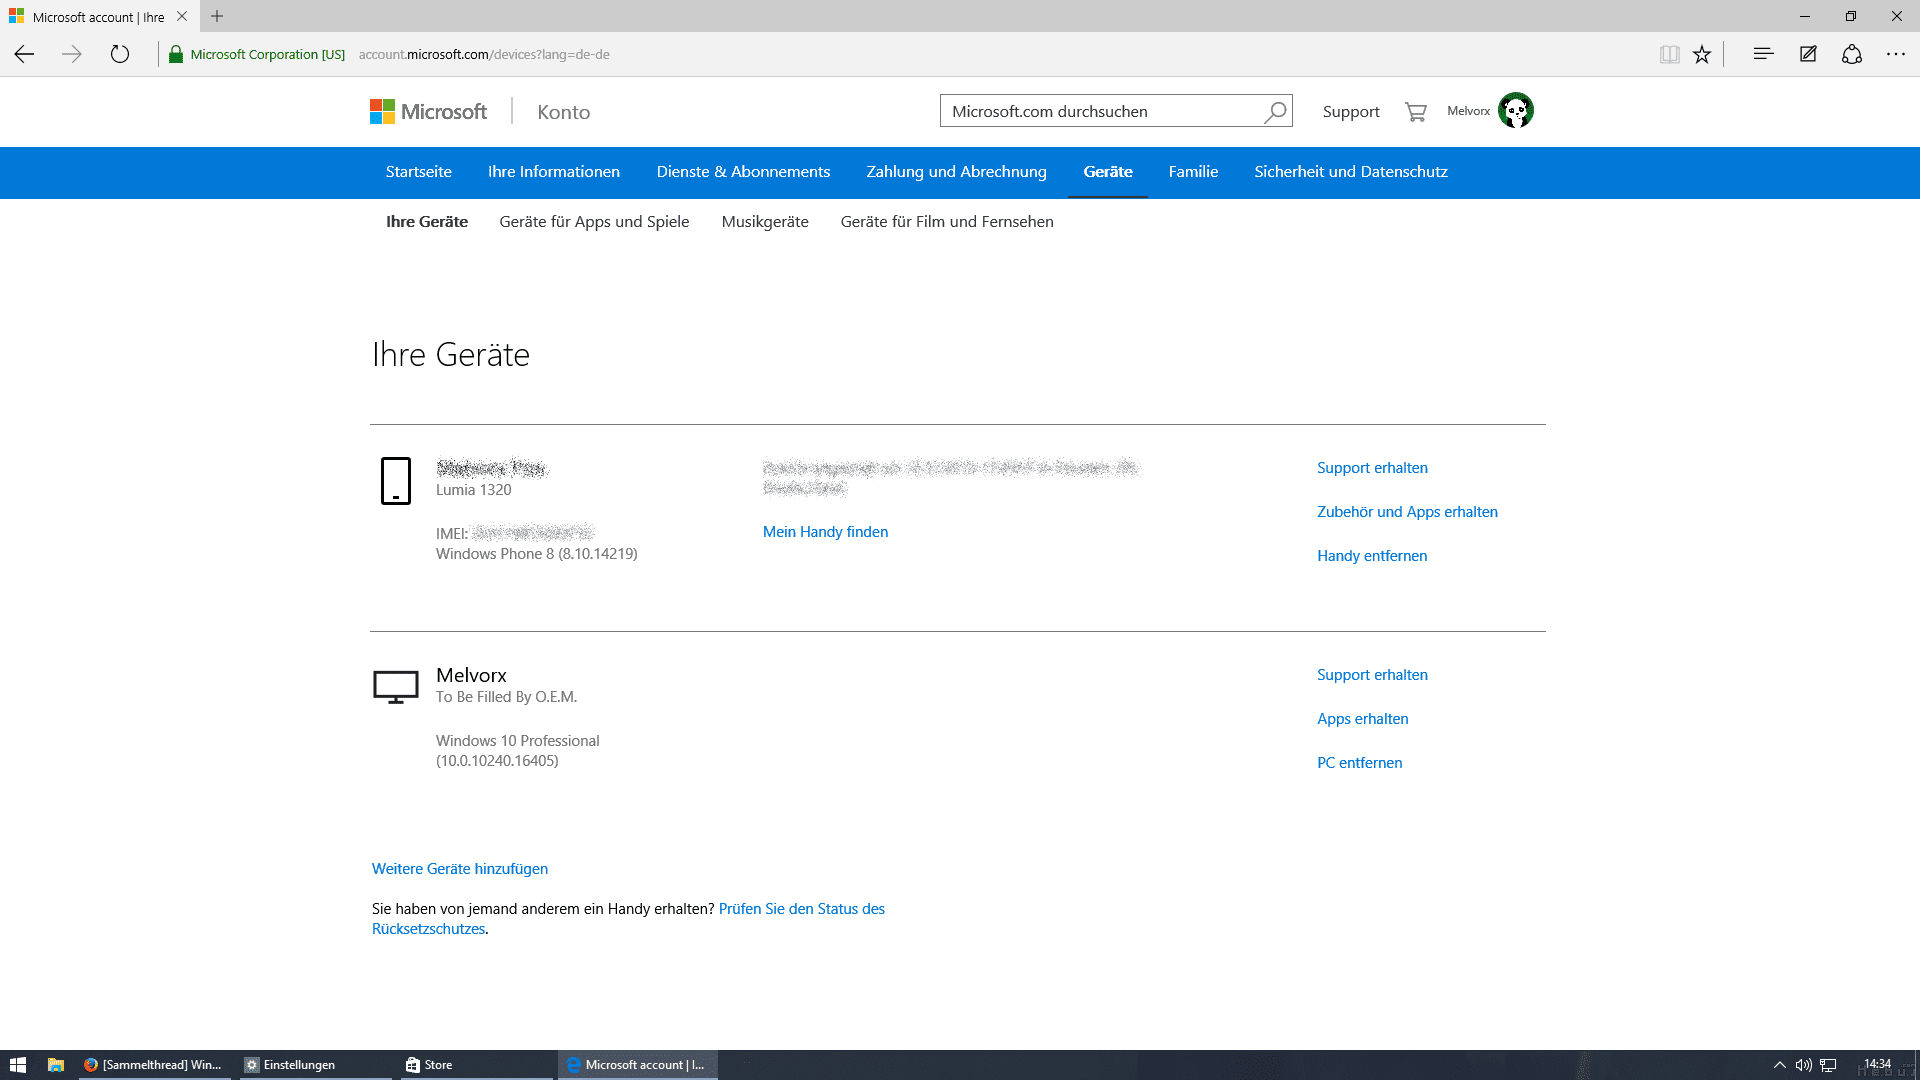The height and width of the screenshot is (1080, 1920).
Task: Make a Web Note with pen icon
Action: tap(1808, 54)
